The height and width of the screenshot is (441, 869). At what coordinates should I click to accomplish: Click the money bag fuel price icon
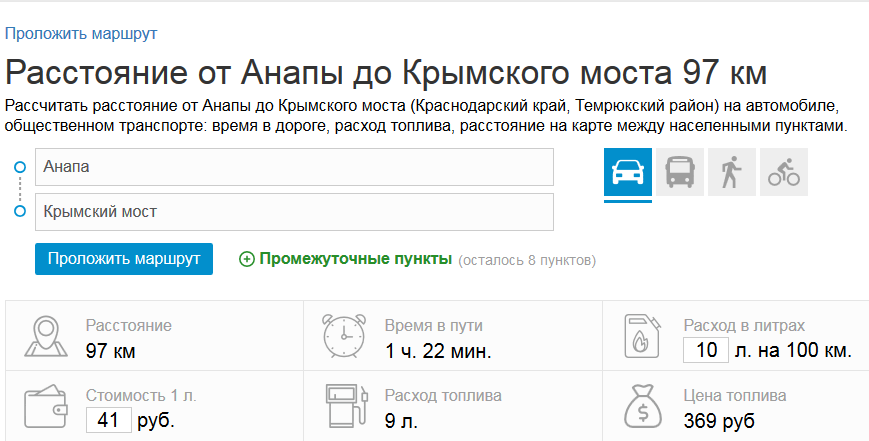tap(643, 406)
